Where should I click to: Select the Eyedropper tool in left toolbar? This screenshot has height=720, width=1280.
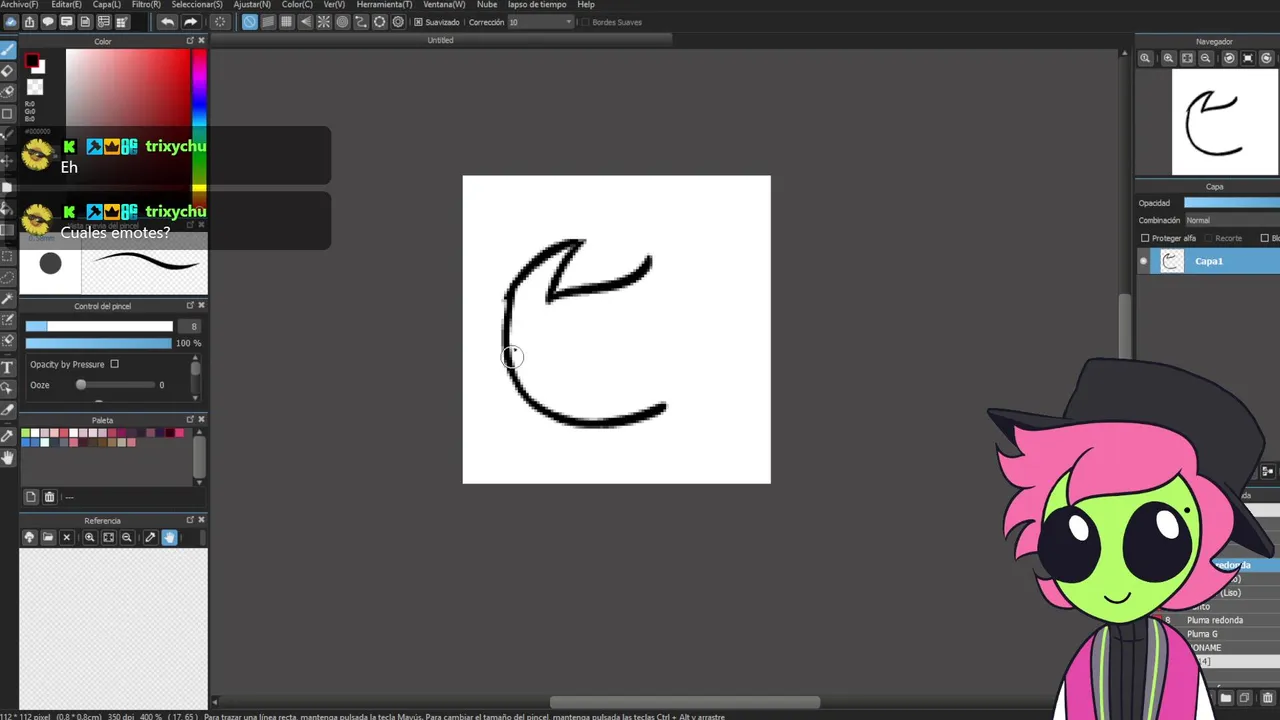tap(7, 436)
